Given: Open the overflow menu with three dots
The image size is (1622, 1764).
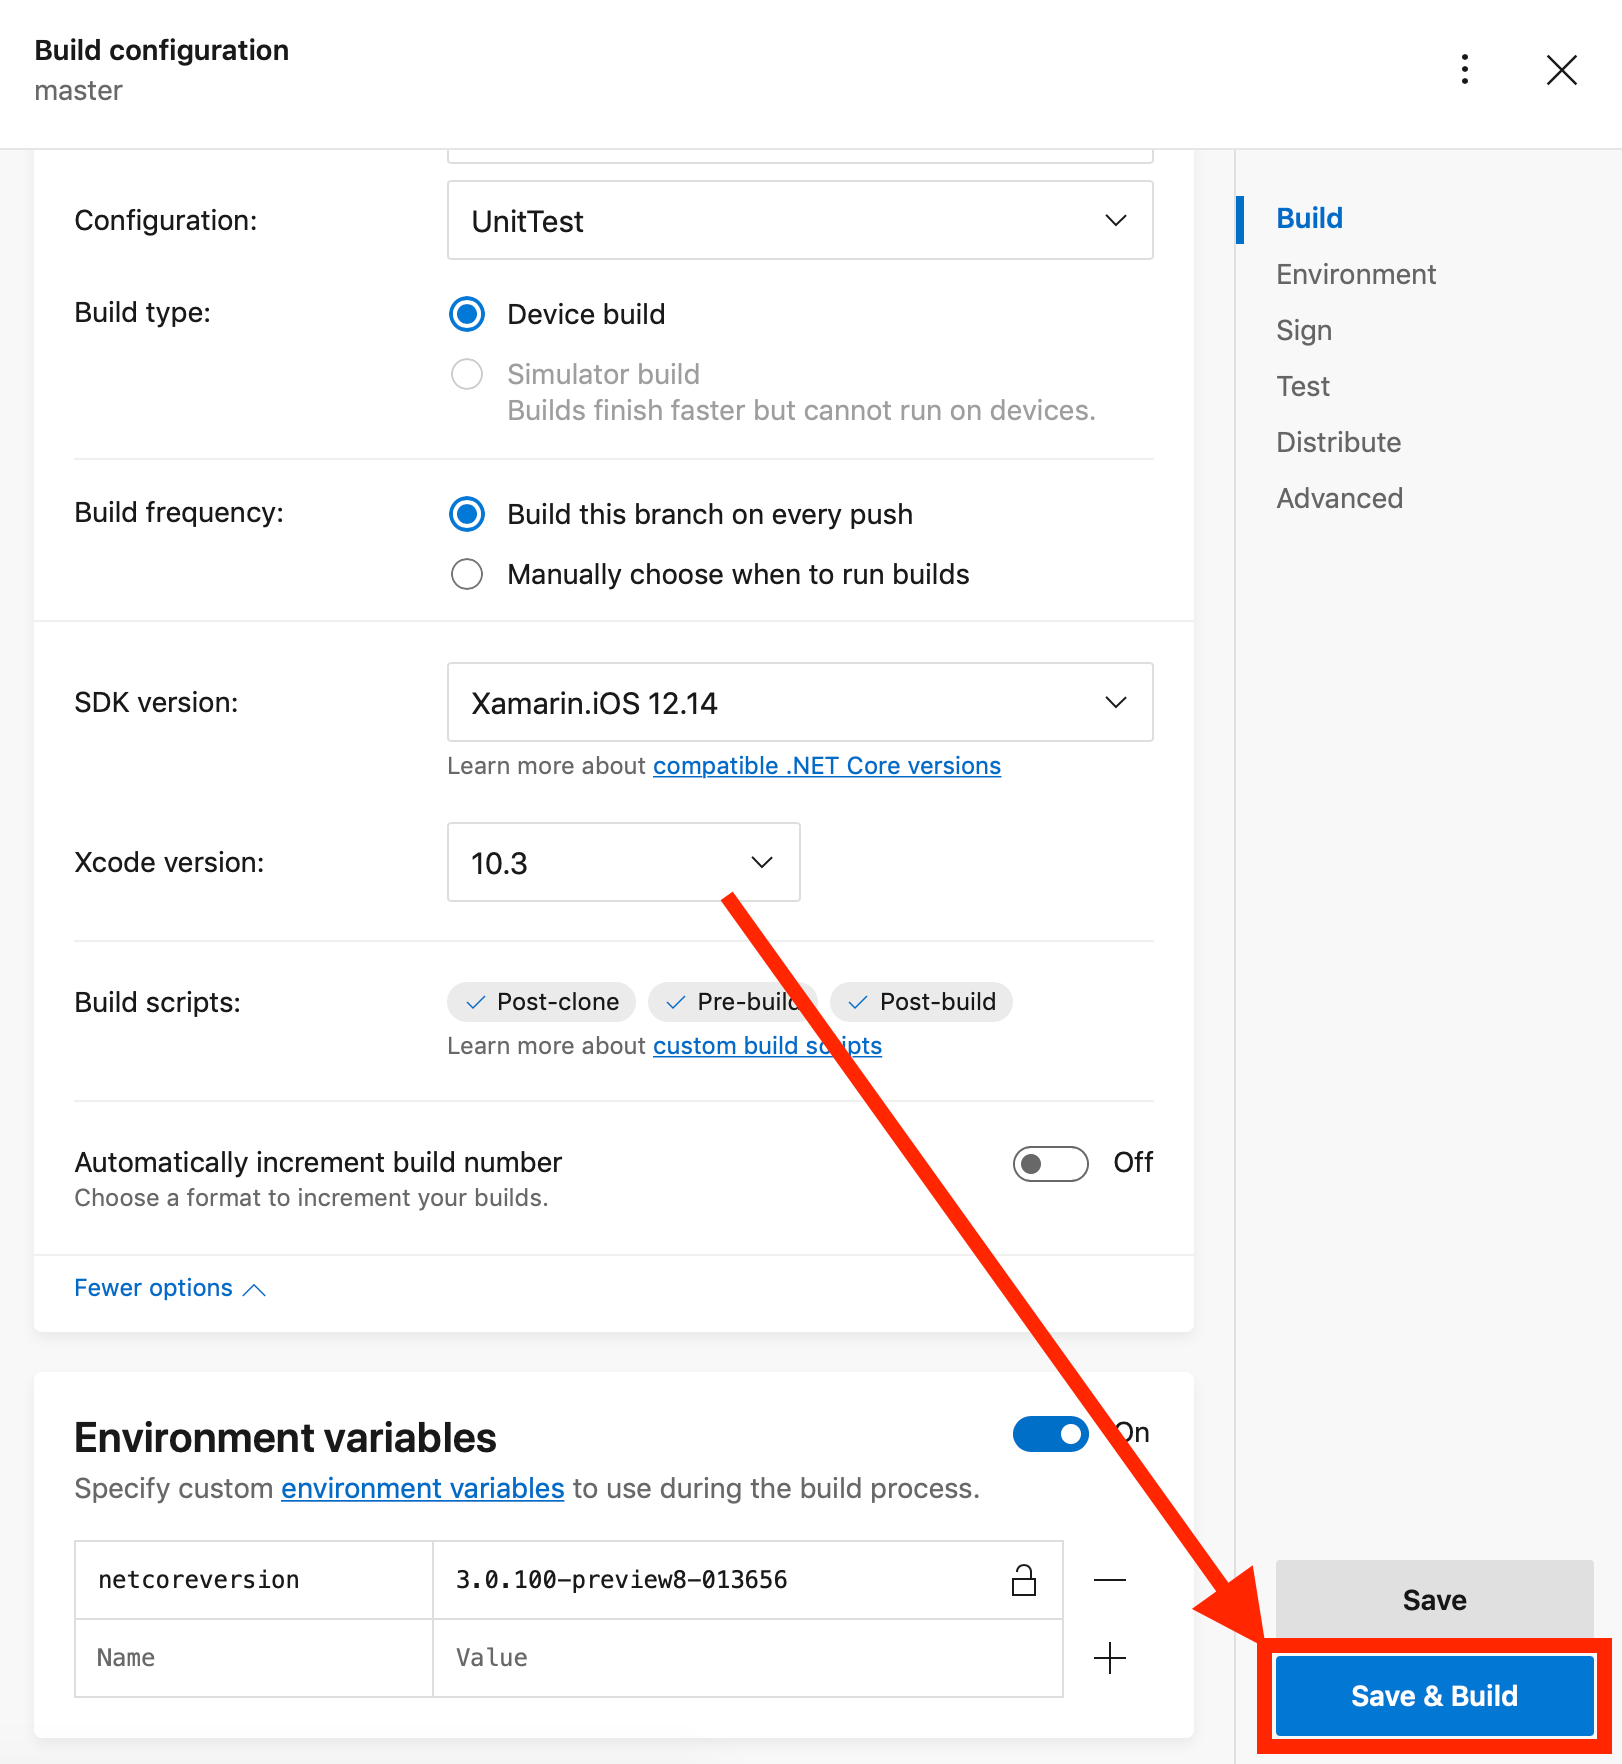Looking at the screenshot, I should pos(1464,70).
